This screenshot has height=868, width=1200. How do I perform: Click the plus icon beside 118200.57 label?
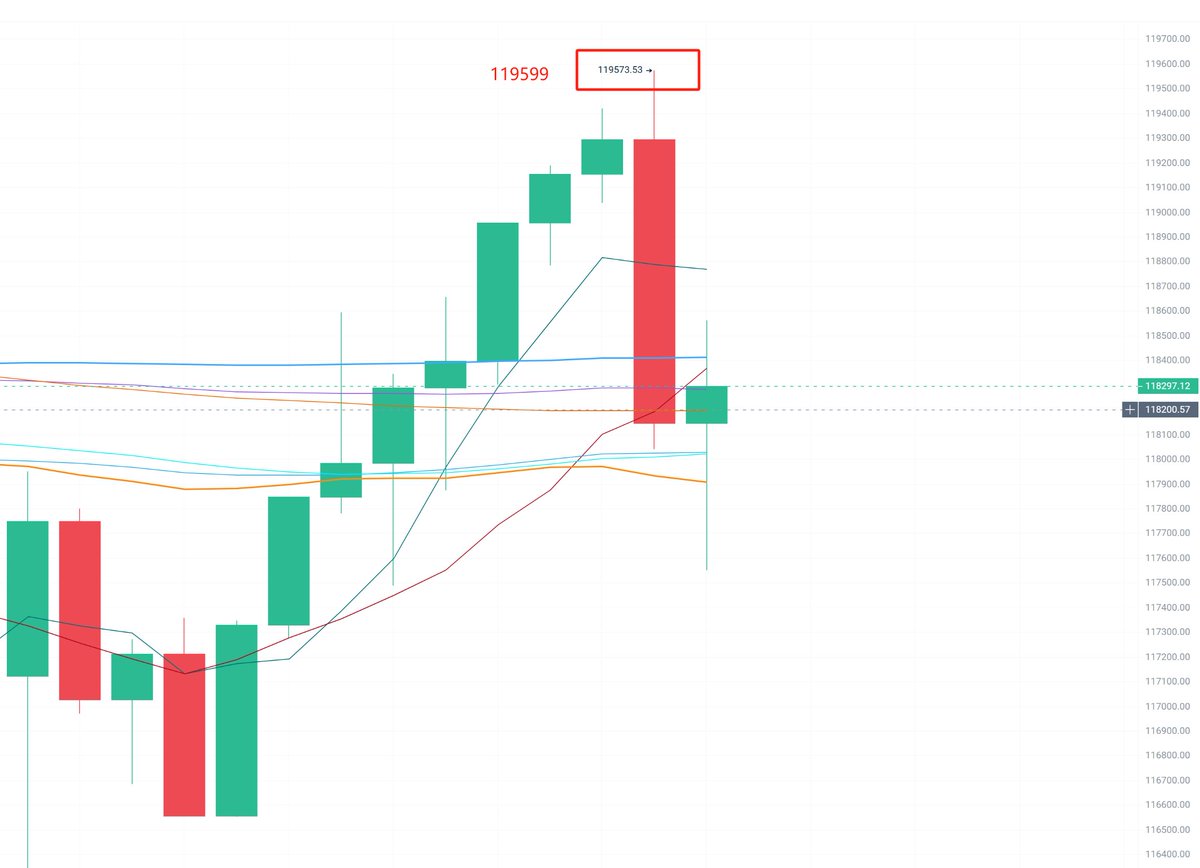pos(1130,410)
